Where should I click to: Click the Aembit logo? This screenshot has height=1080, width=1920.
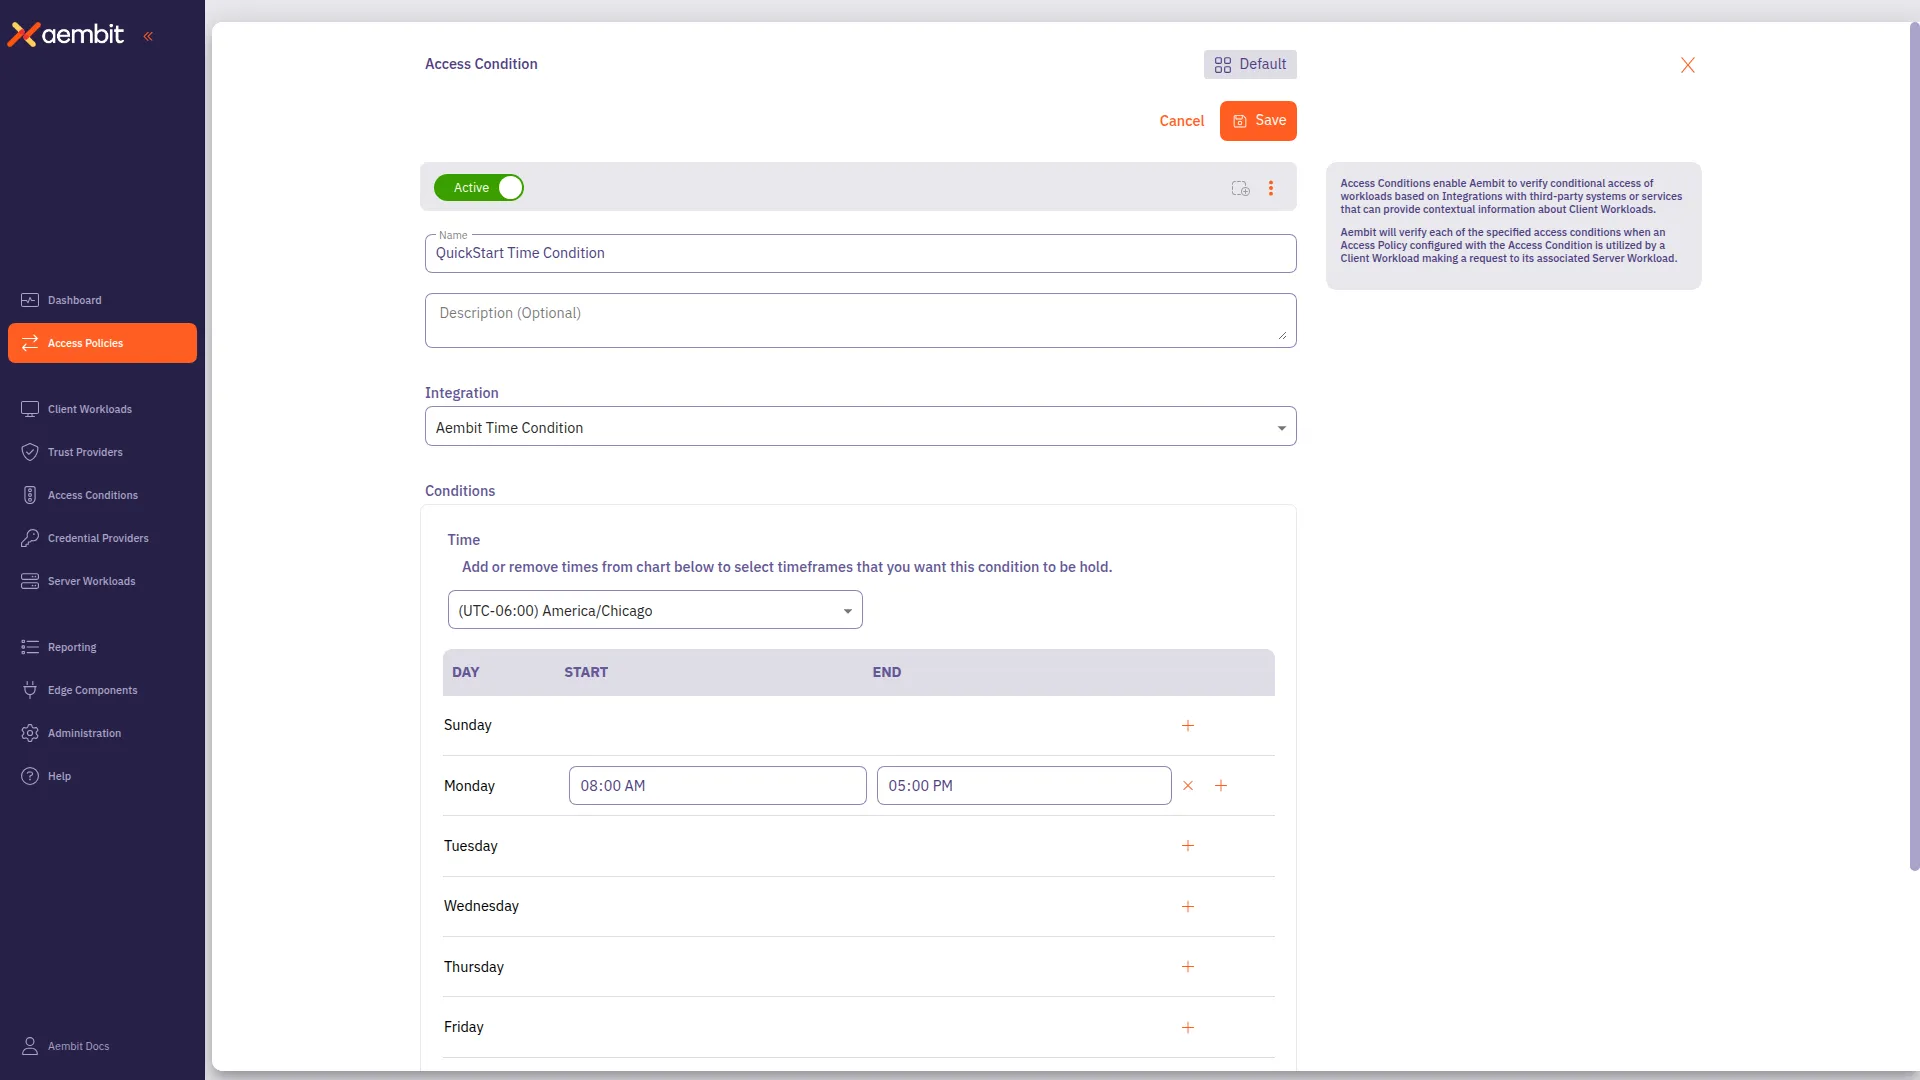[x=66, y=35]
